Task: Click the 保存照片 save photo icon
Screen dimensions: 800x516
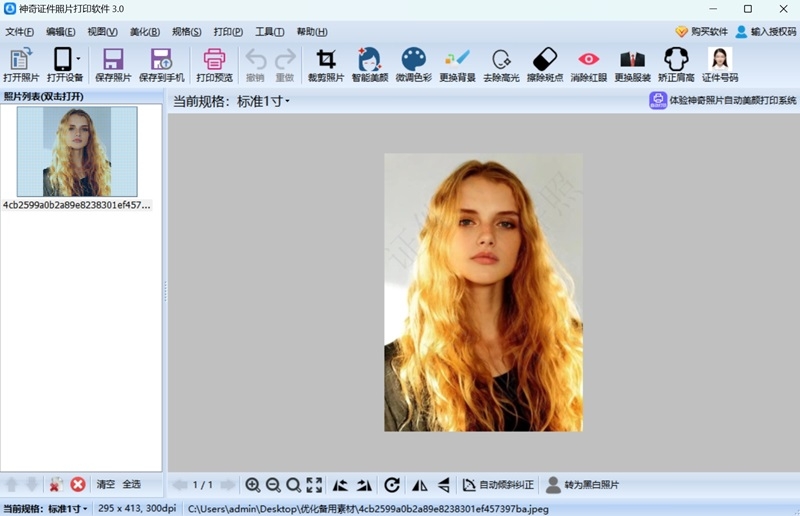Action: pos(113,60)
